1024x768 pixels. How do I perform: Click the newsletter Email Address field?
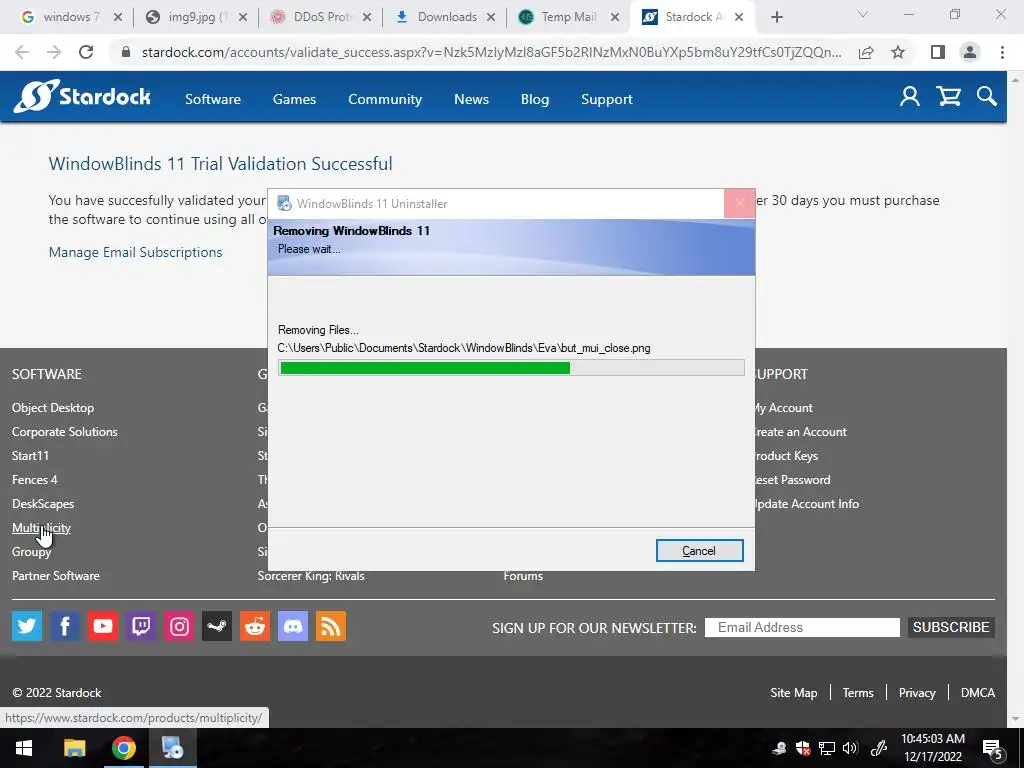pos(802,627)
